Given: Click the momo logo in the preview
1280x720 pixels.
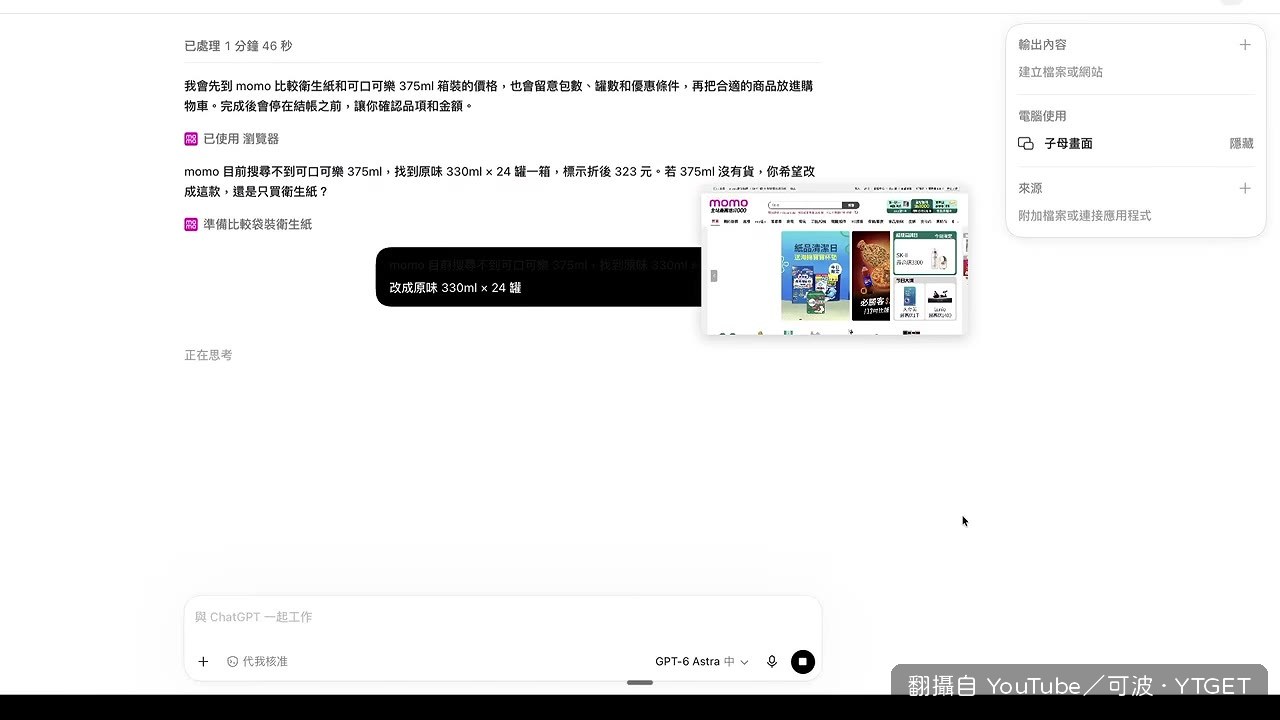Looking at the screenshot, I should [x=729, y=205].
